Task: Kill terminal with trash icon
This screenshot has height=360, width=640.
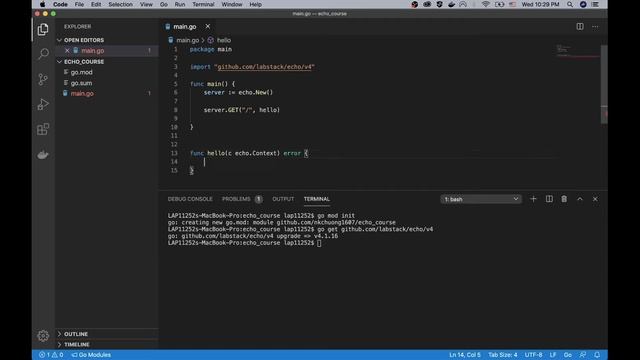Action: click(564, 199)
